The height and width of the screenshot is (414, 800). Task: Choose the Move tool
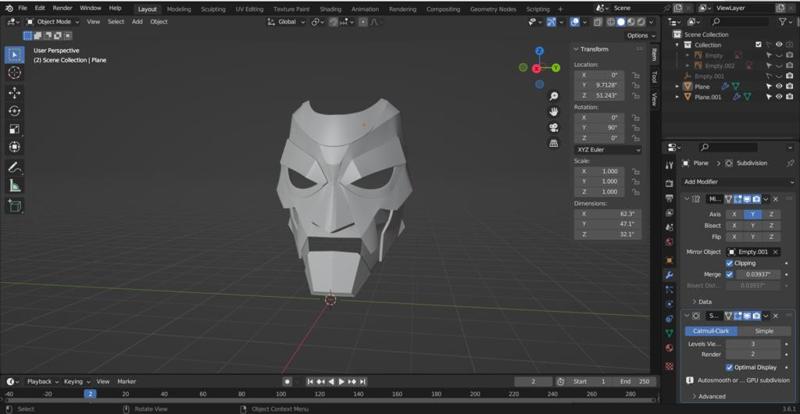coord(14,92)
